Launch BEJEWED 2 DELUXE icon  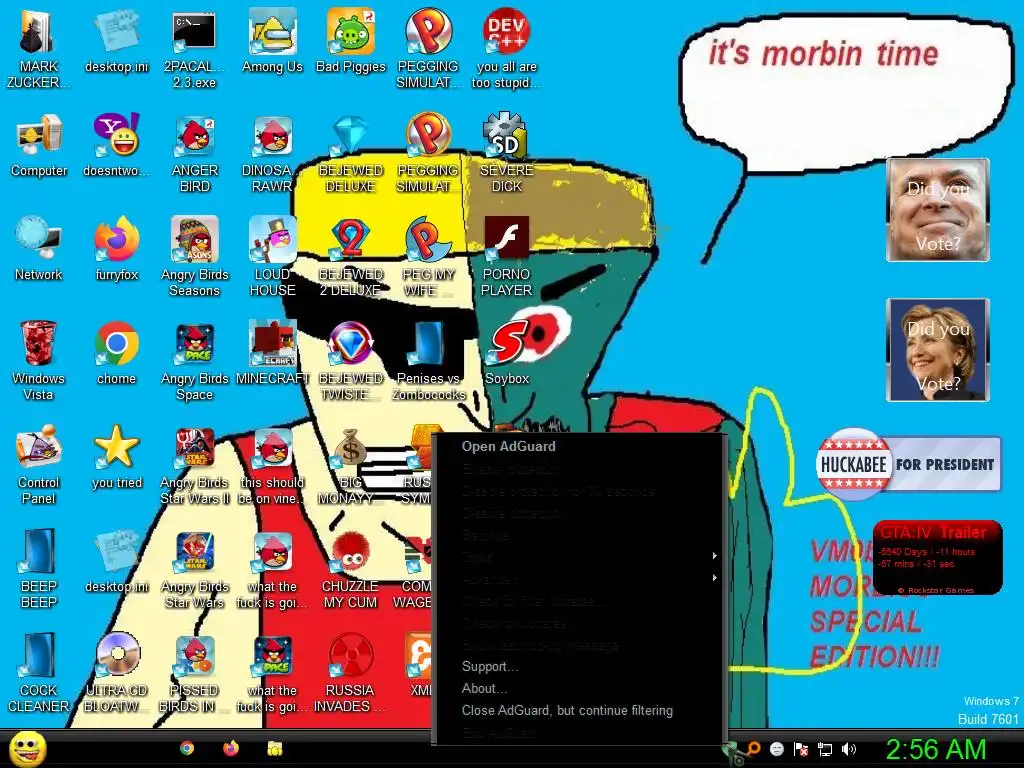(x=351, y=257)
